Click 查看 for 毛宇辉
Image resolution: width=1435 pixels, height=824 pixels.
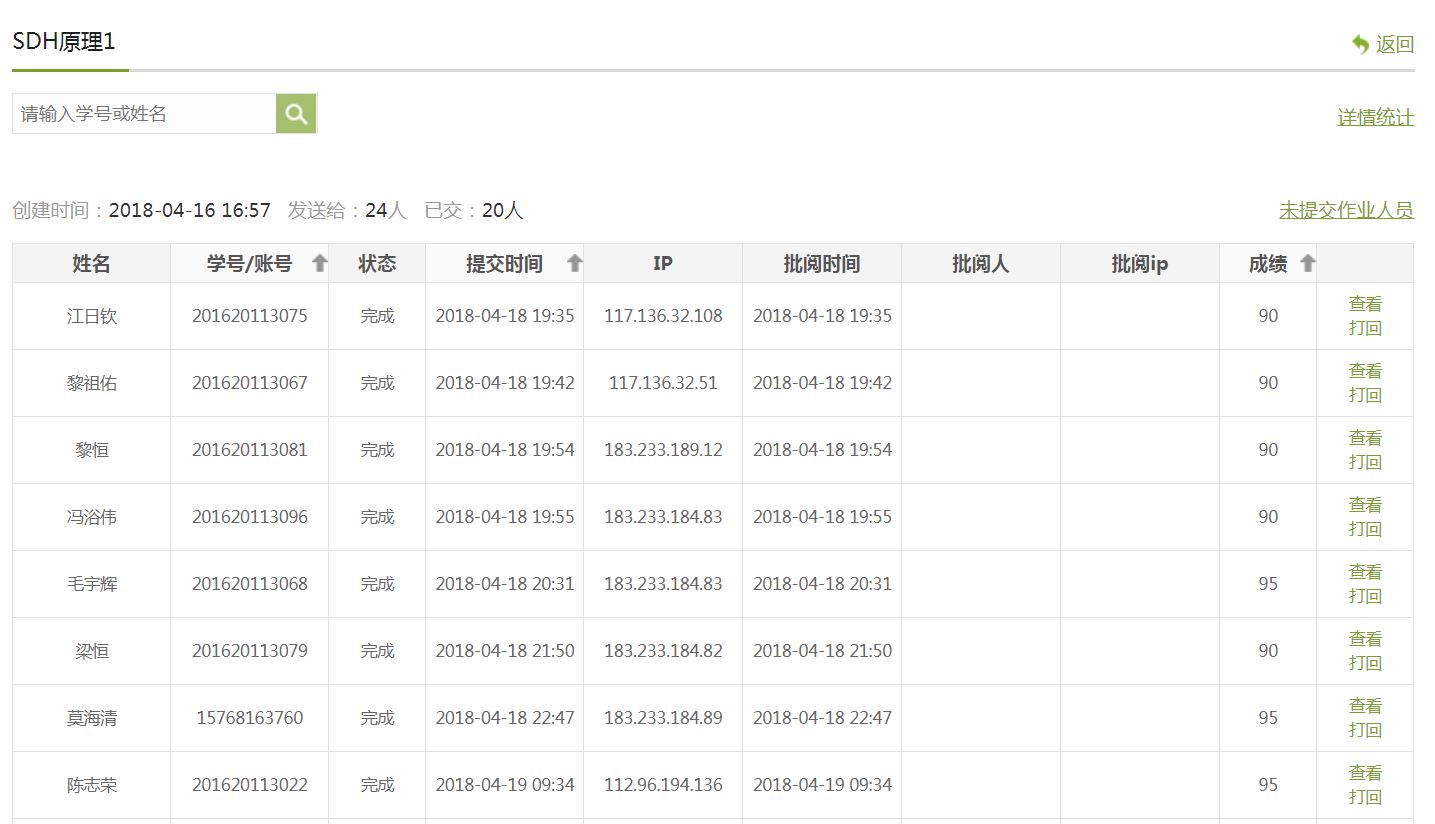1365,572
